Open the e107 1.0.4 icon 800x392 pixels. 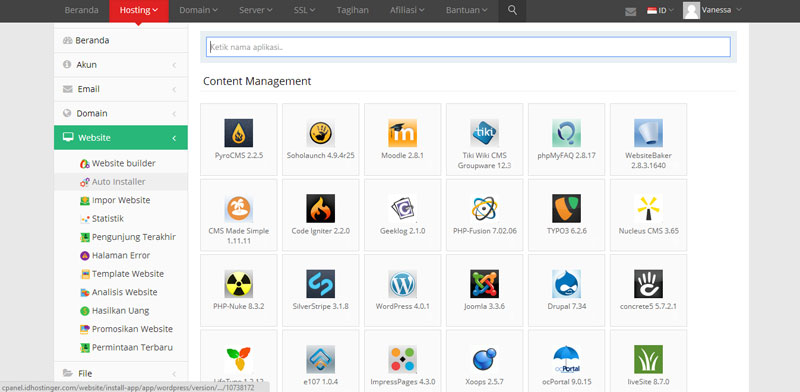[320, 359]
